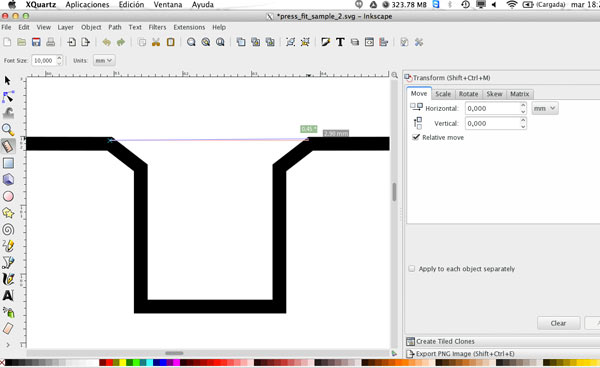Select the Rectangle tool
600x368 pixels.
click(8, 163)
